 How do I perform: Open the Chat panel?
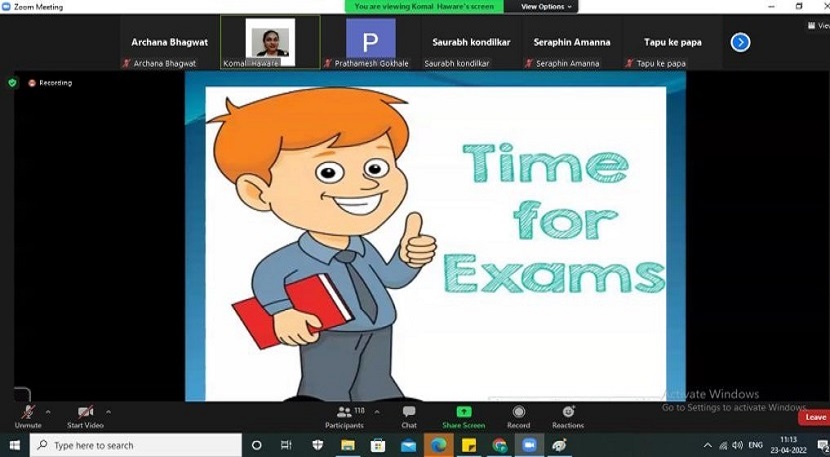pyautogui.click(x=409, y=415)
